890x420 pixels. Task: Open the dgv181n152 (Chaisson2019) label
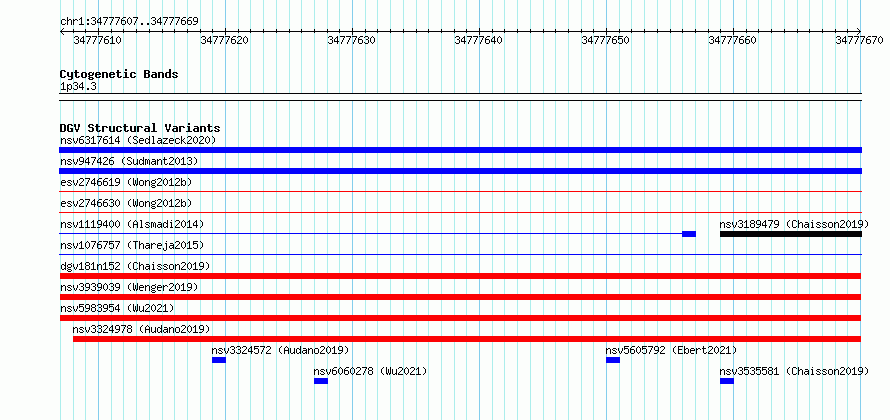click(x=135, y=266)
